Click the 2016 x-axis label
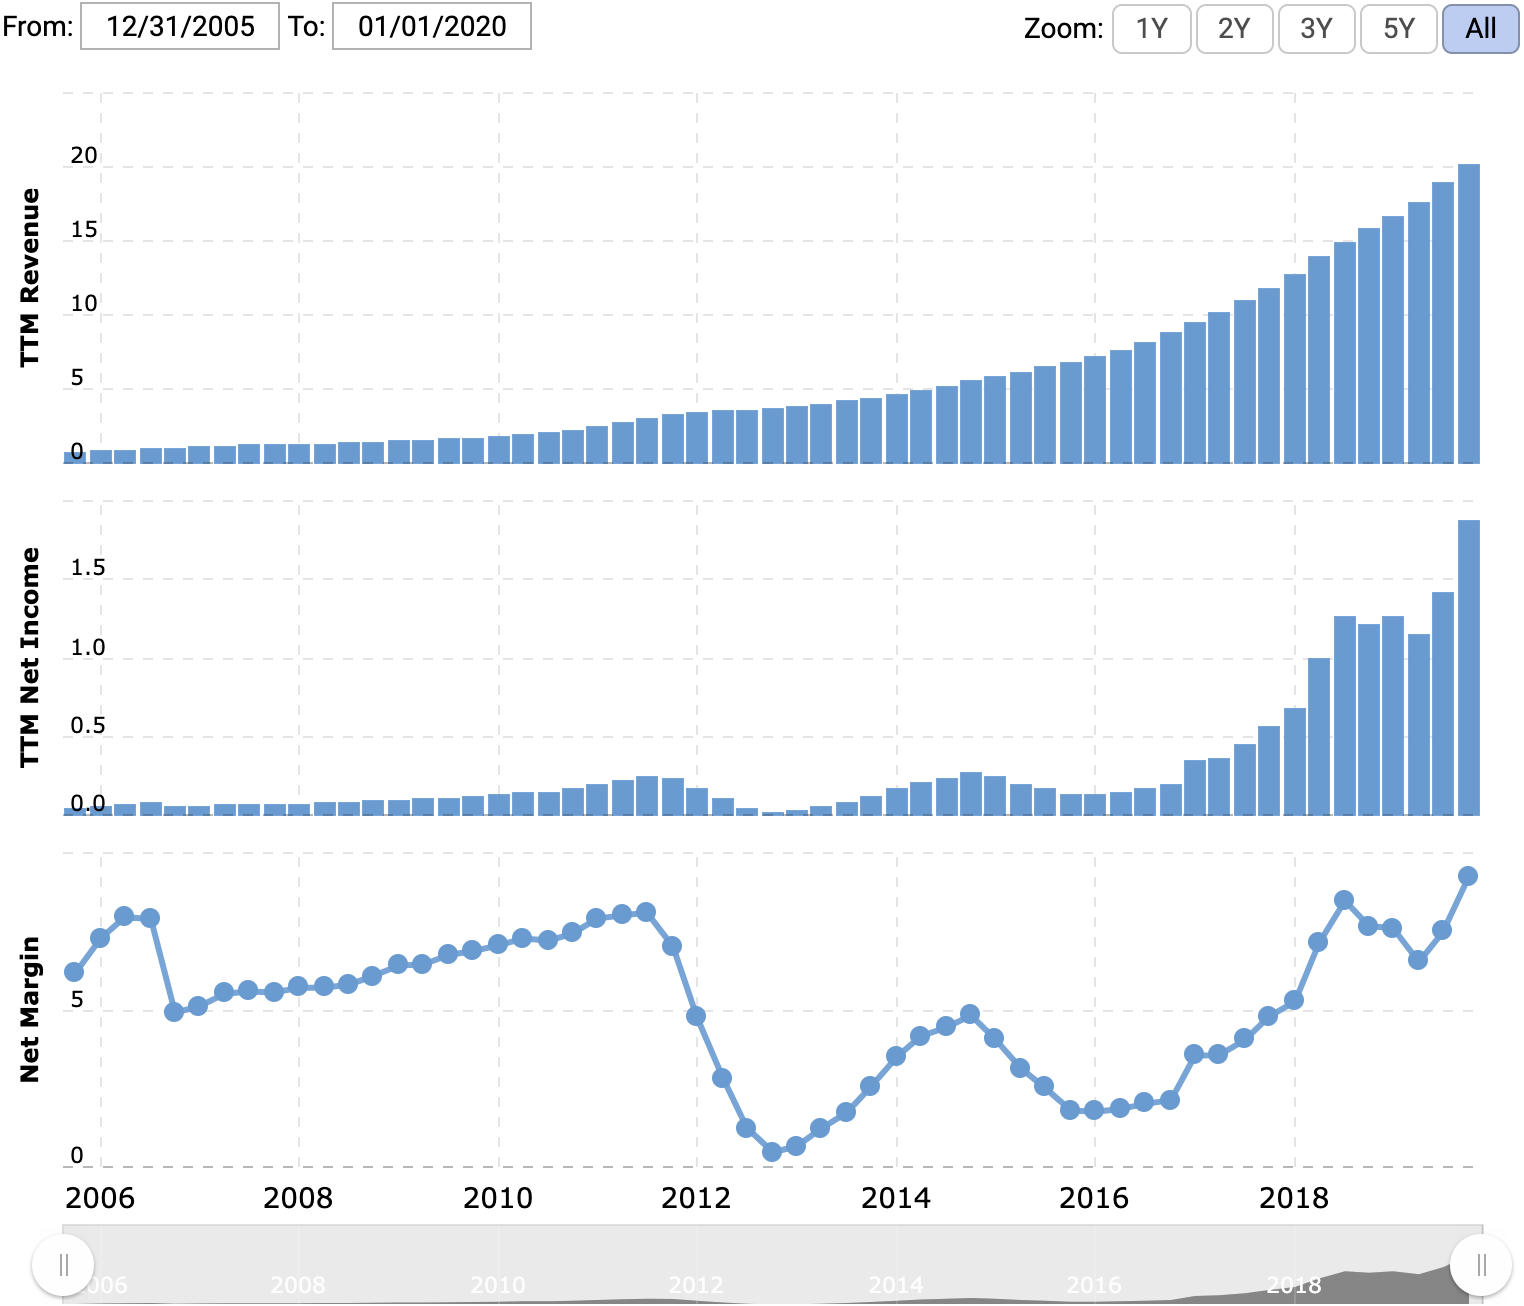 pos(1094,1198)
